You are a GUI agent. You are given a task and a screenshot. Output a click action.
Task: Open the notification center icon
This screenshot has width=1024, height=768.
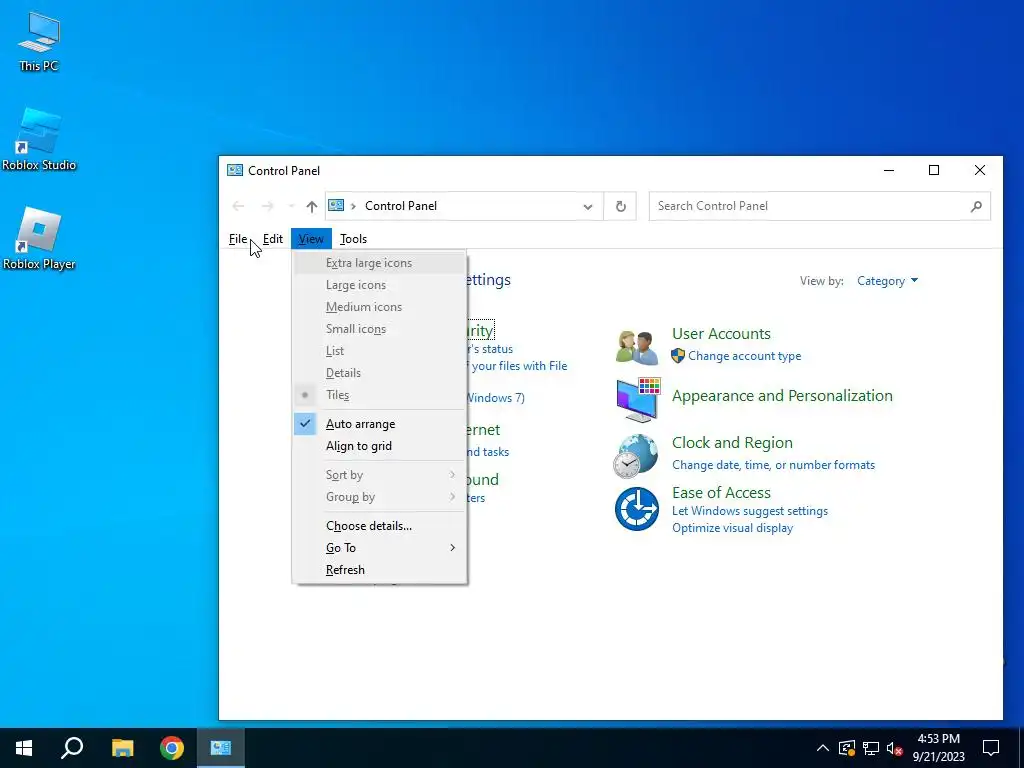coord(991,748)
